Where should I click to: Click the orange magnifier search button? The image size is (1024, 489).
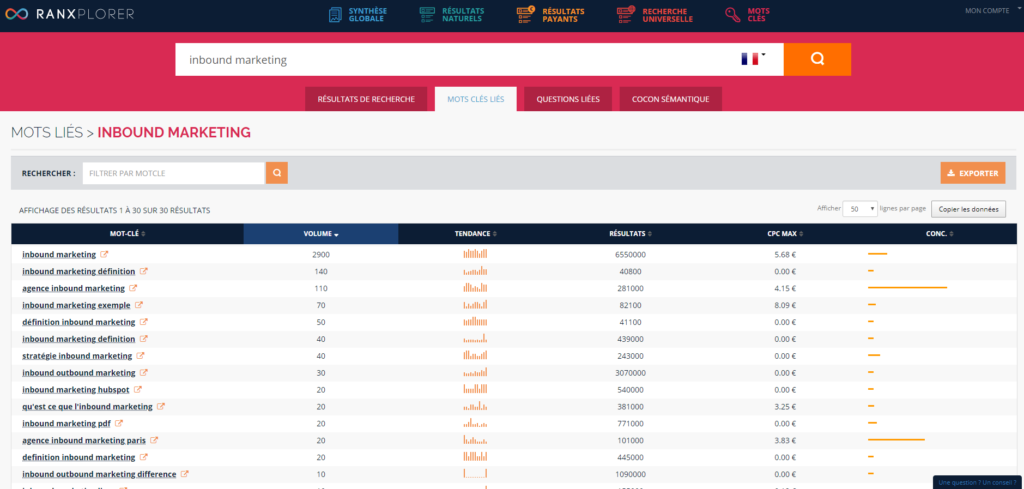point(817,59)
